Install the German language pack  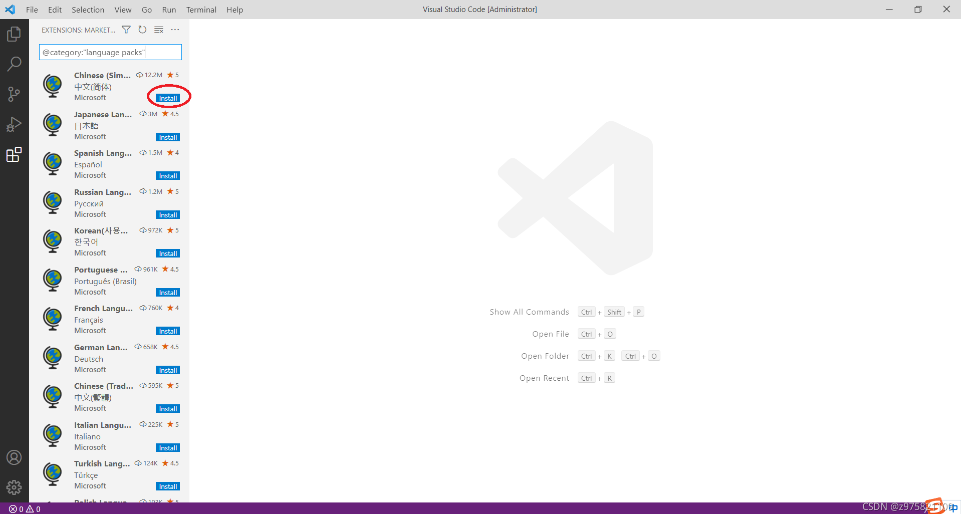(x=168, y=370)
